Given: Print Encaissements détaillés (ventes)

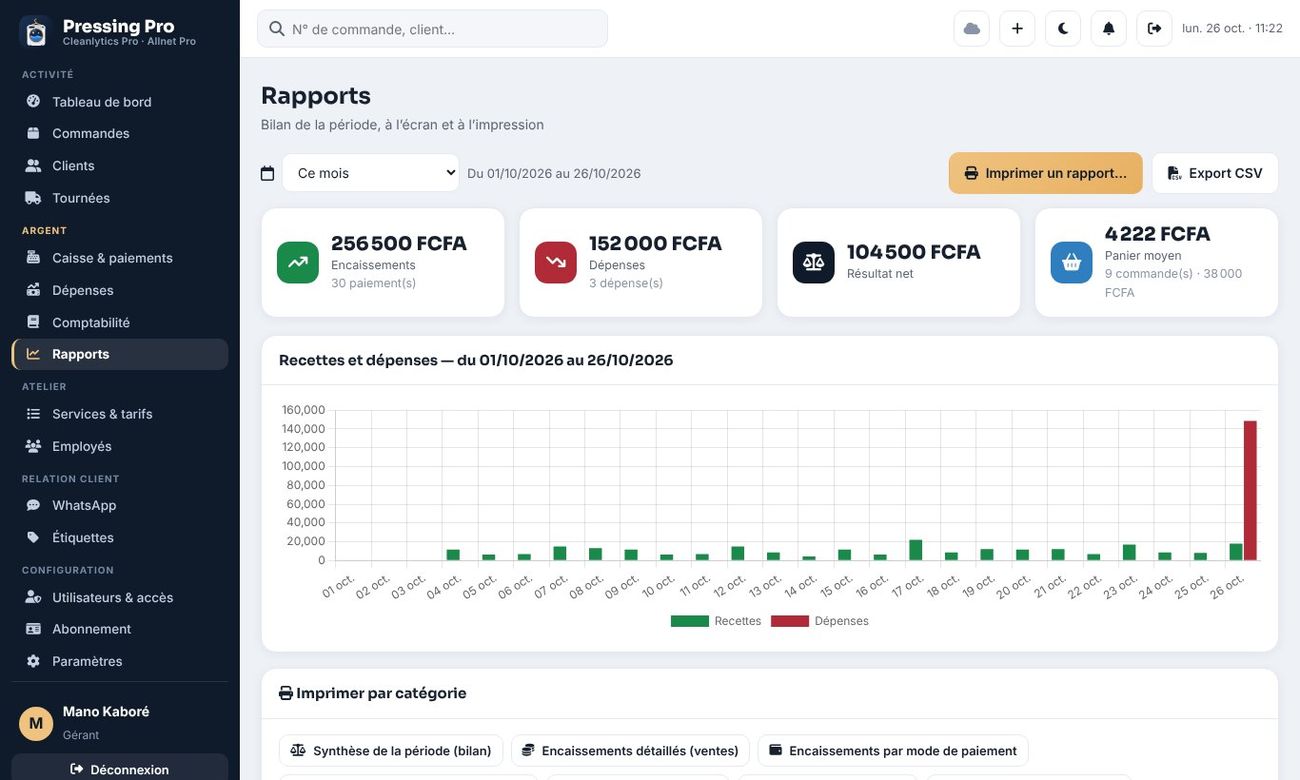Looking at the screenshot, I should pyautogui.click(x=630, y=751).
